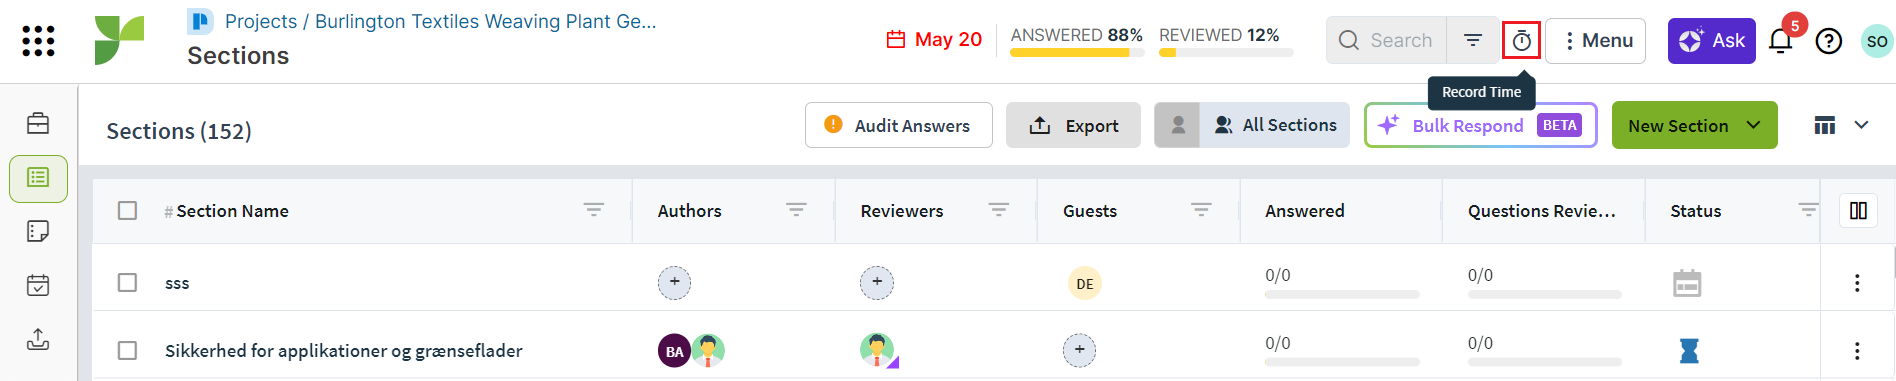This screenshot has width=1896, height=381.
Task: Toggle the column layout icon in header
Action: tap(1858, 210)
